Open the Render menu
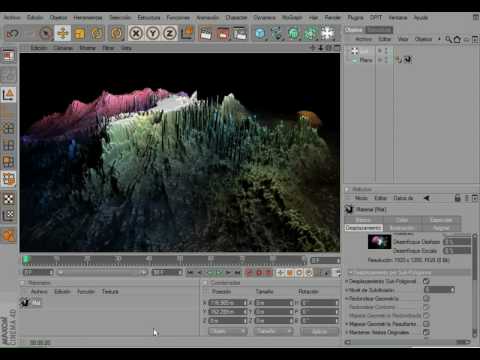This screenshot has width=480, height=360. point(333,18)
